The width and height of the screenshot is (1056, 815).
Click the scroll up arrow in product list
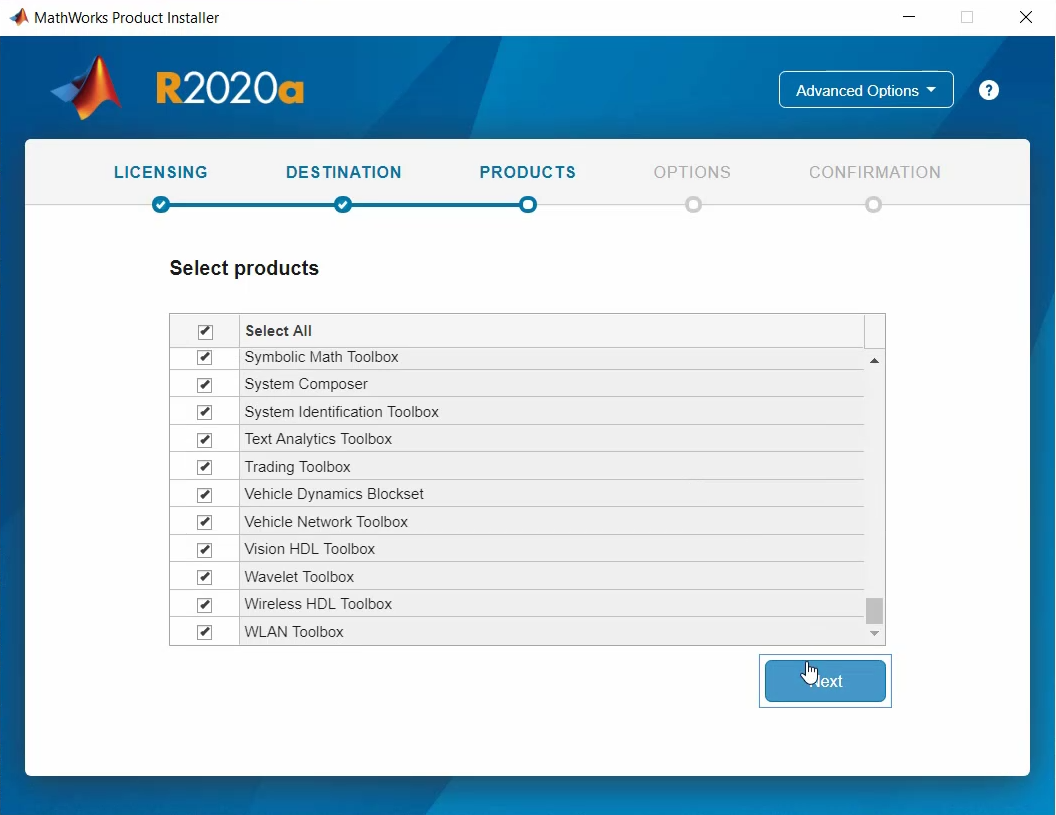pos(875,360)
